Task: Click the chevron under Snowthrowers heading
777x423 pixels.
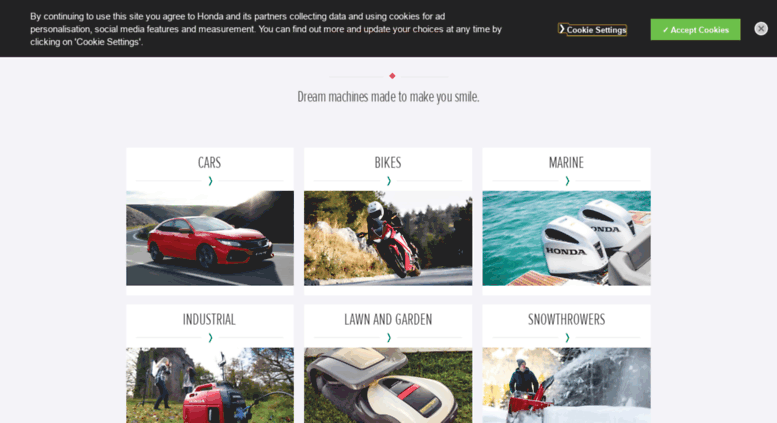Action: coord(567,337)
